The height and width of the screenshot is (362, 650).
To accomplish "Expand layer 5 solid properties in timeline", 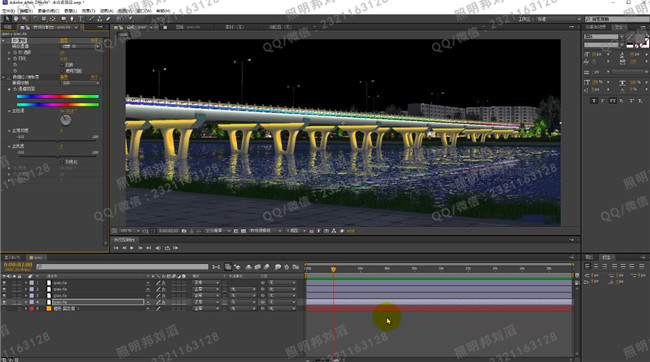I will [x=26, y=309].
